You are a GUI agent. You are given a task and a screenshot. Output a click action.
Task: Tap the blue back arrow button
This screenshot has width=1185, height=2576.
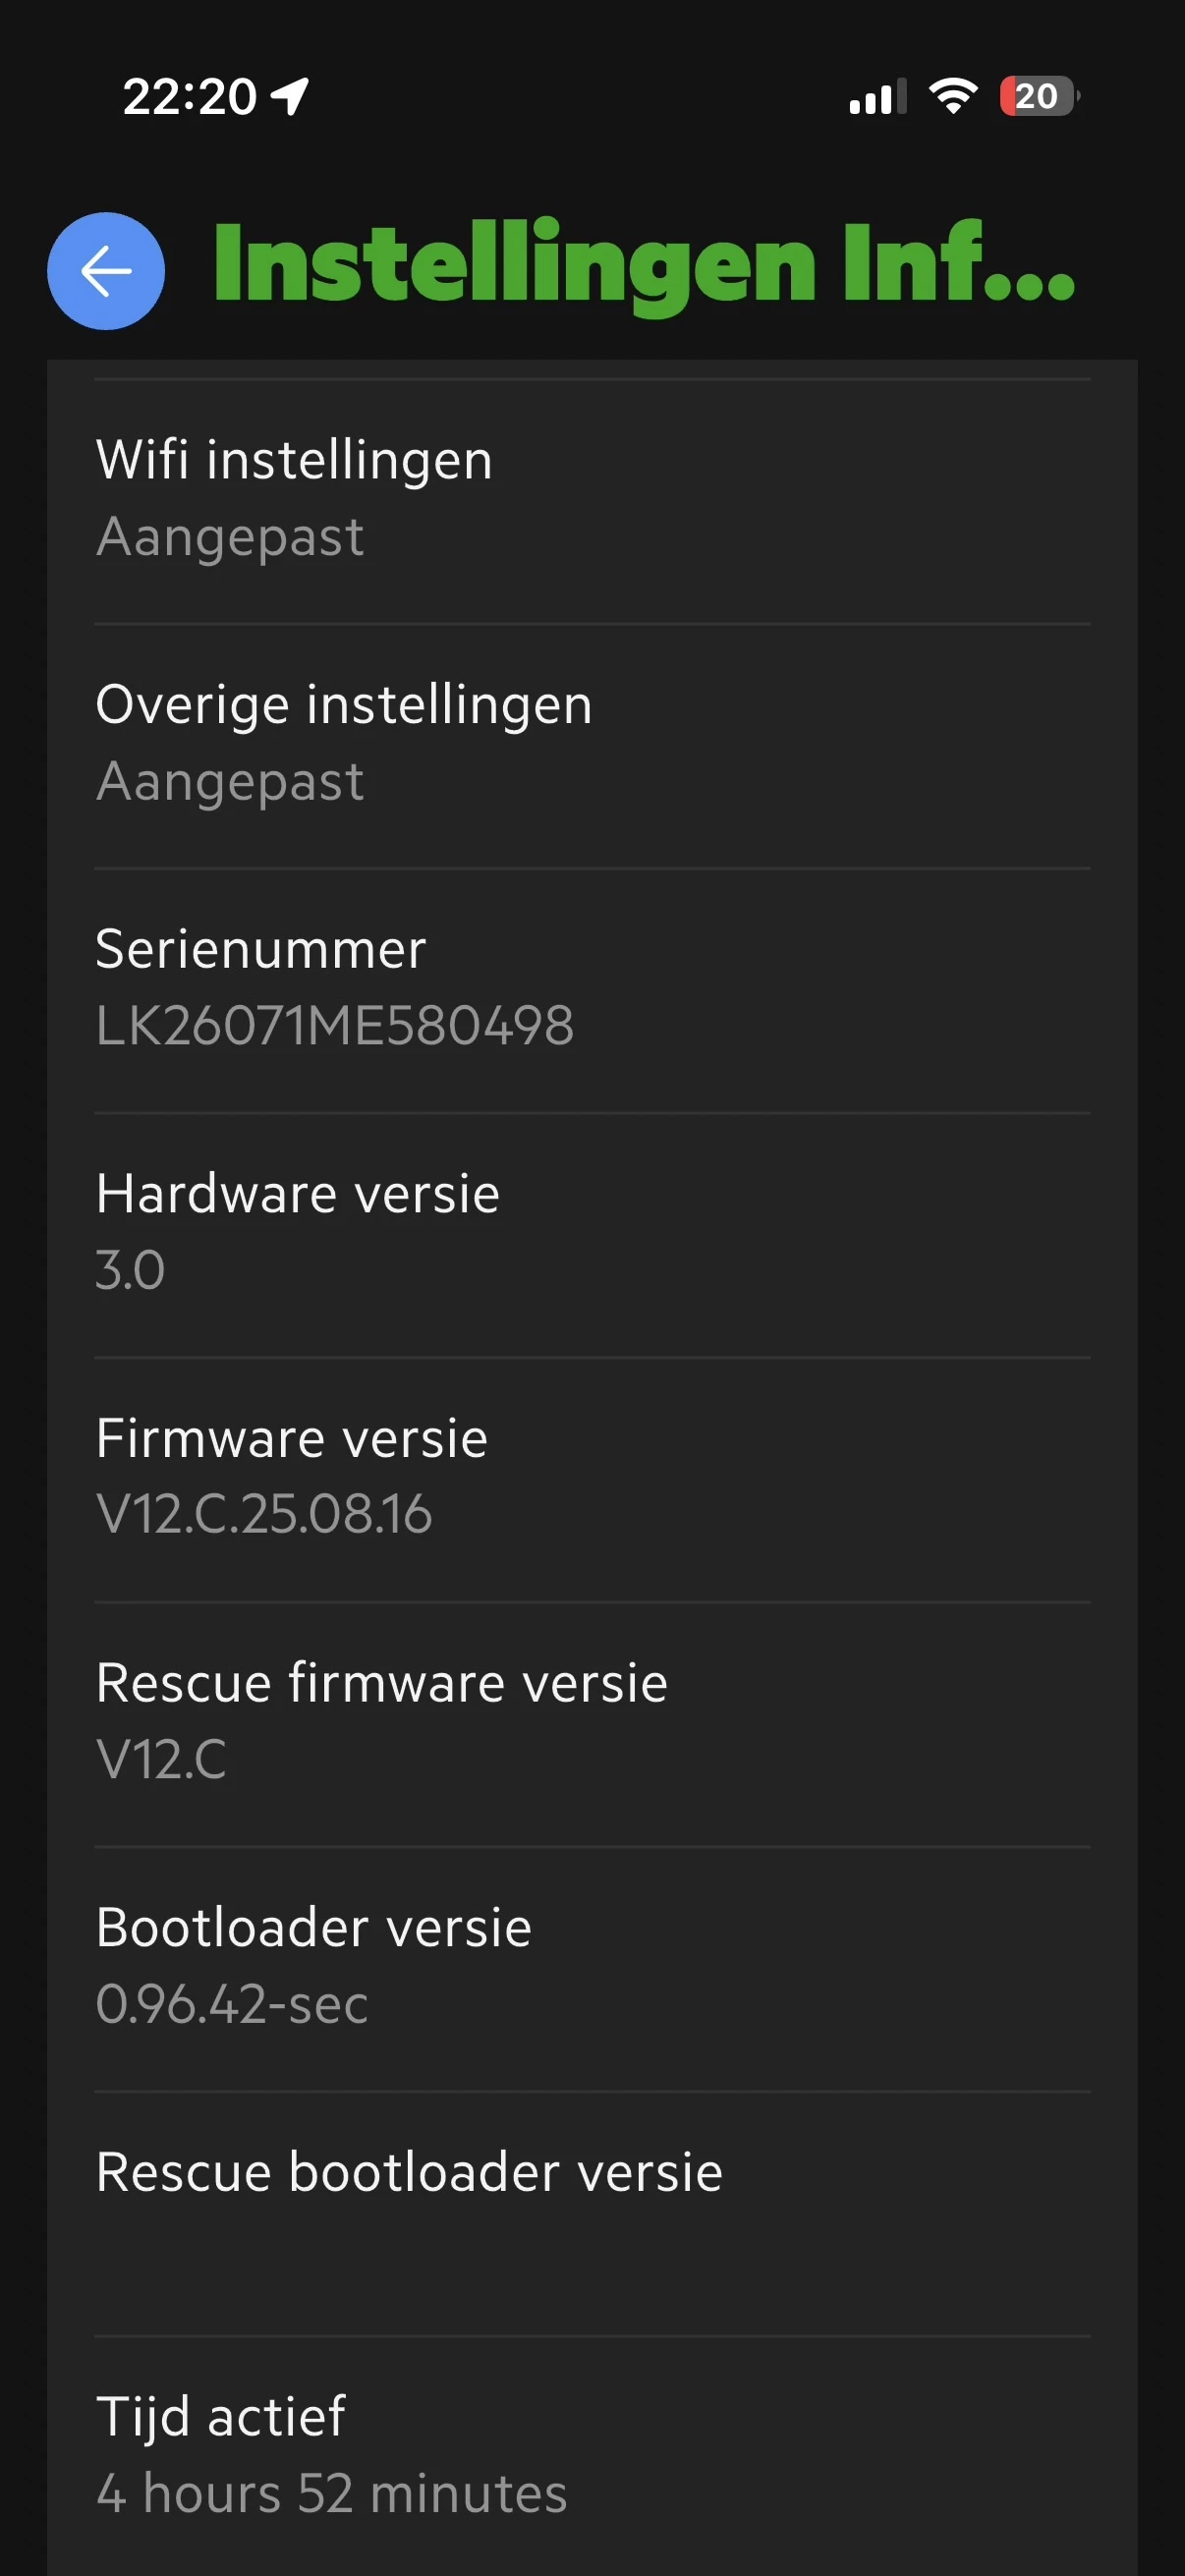(106, 270)
